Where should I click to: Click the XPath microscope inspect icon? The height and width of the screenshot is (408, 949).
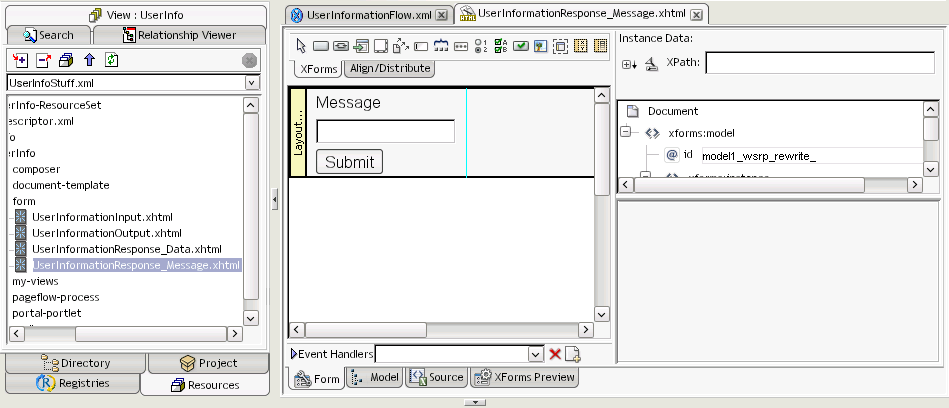click(651, 64)
